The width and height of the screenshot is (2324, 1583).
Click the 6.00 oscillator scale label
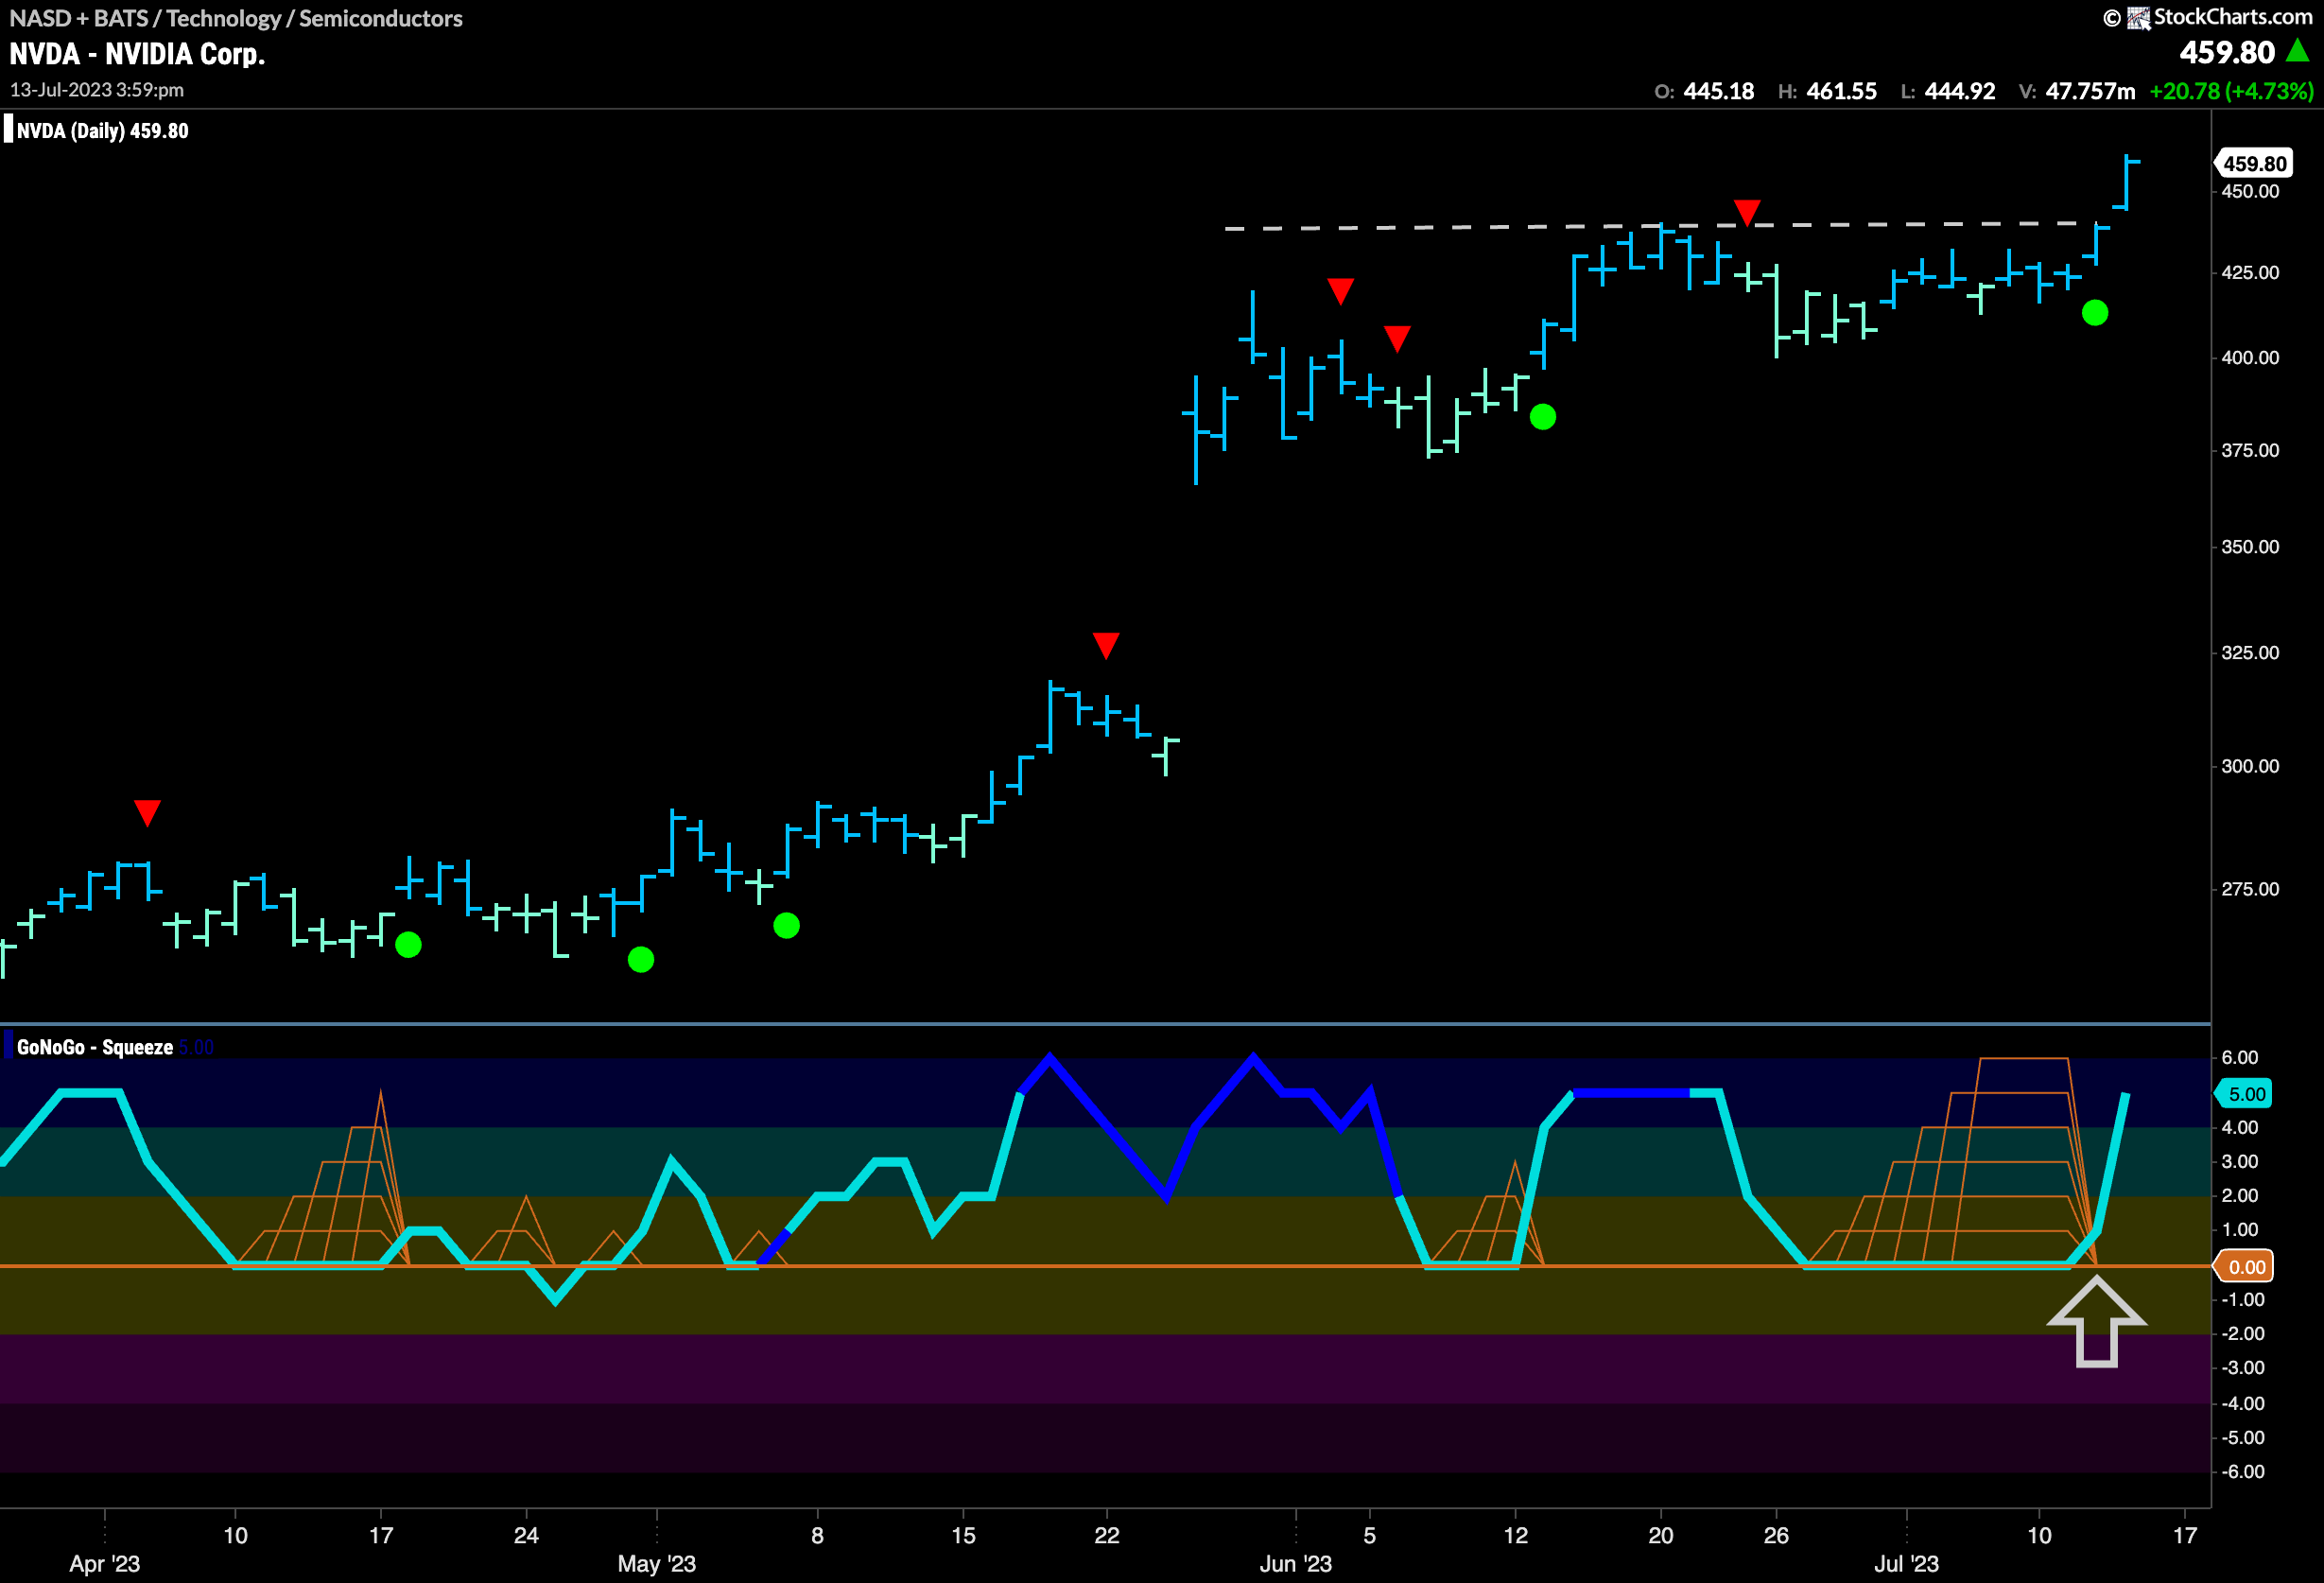[x=2239, y=1057]
